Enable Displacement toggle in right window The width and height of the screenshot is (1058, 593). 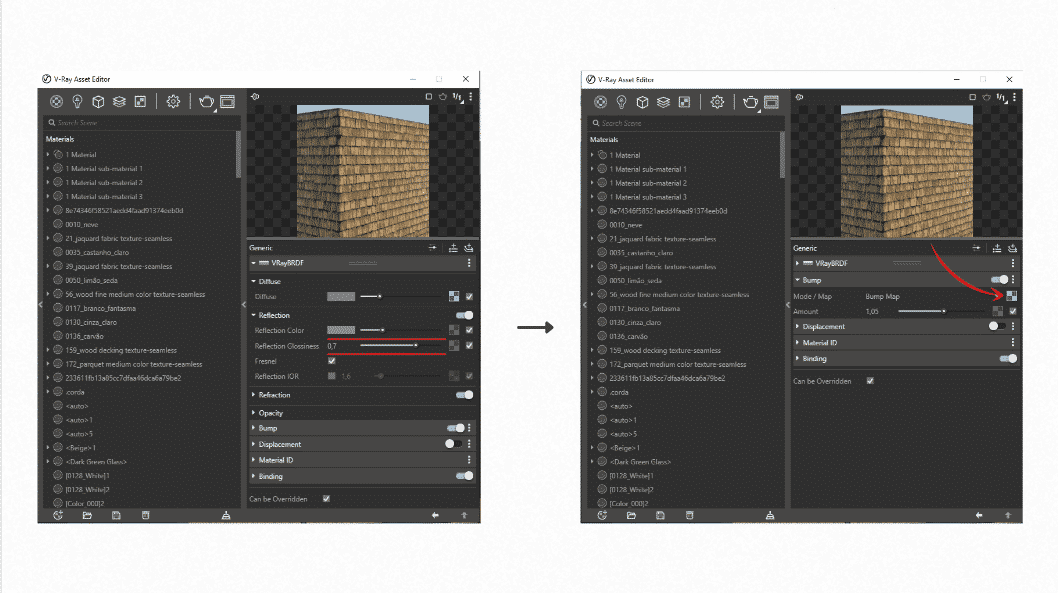click(x=997, y=326)
